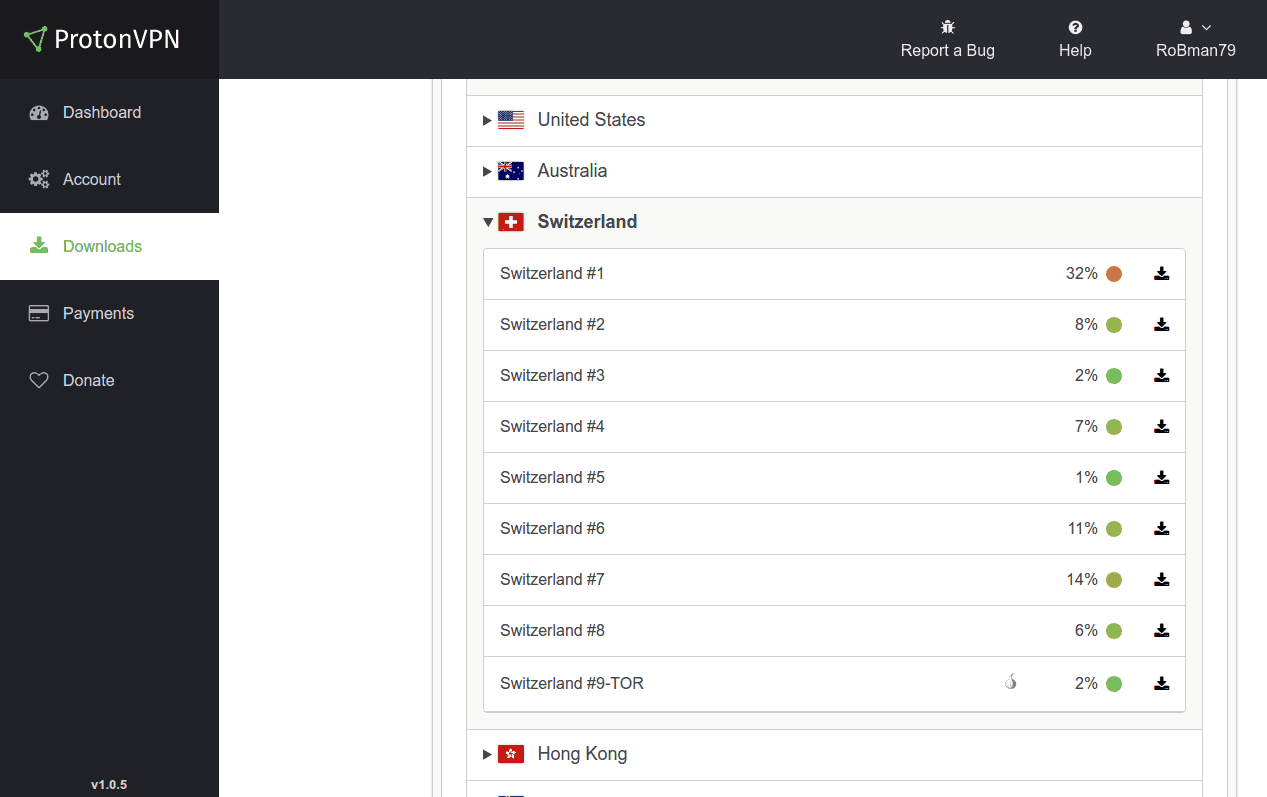This screenshot has height=797, width=1267.
Task: Download the Switzerland #9-TOR configuration file
Action: pos(1161,683)
